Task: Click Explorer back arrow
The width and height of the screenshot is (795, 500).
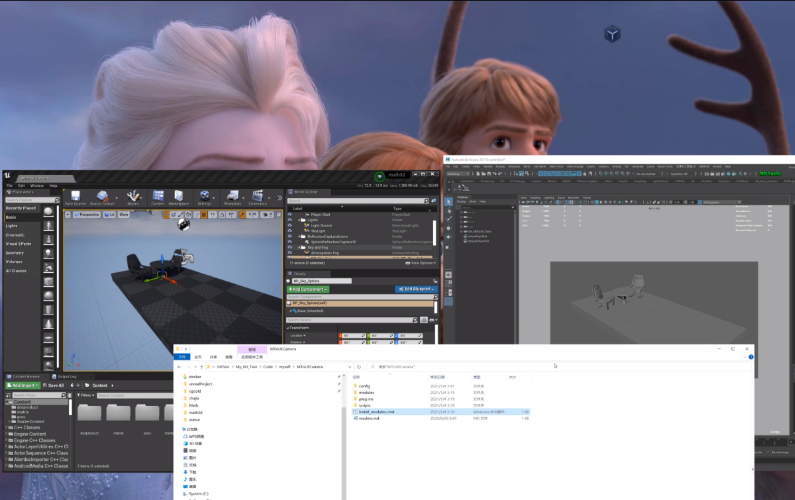Action: tap(179, 367)
